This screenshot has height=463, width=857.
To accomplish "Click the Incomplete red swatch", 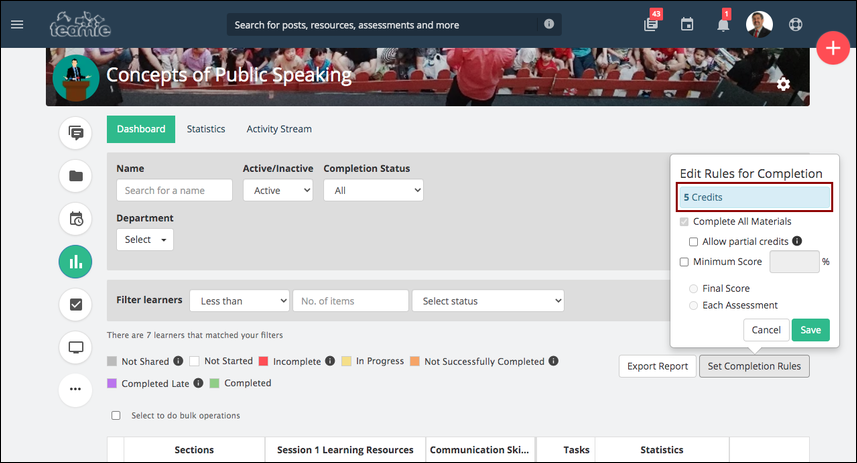I will tap(263, 361).
